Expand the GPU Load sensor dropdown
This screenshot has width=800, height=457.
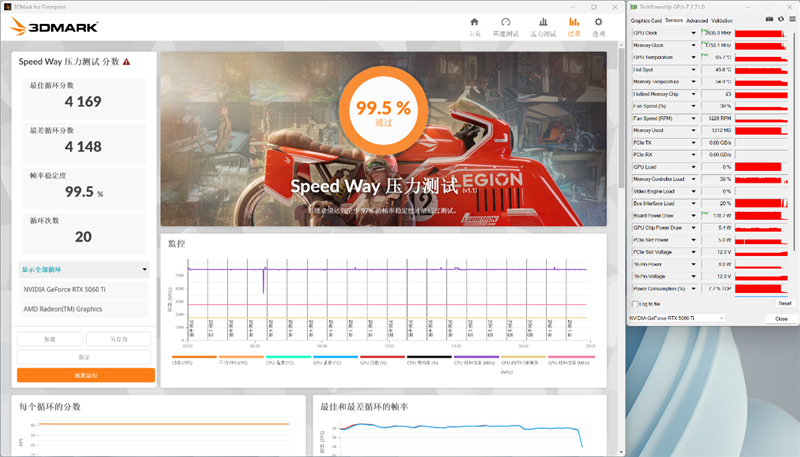click(693, 167)
